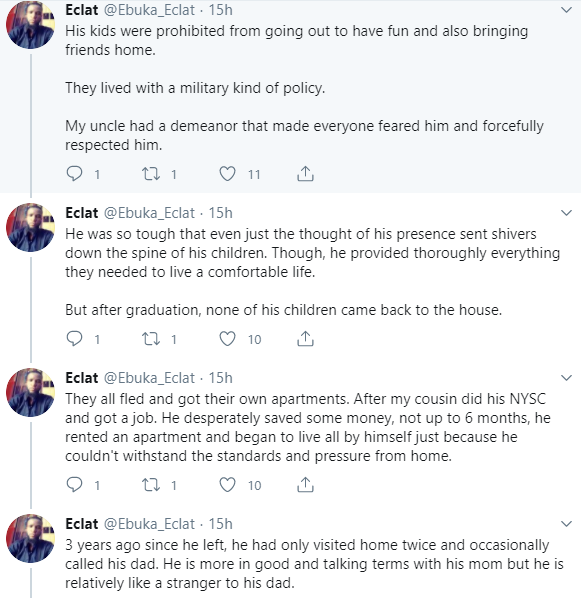The height and width of the screenshot is (598, 581).
Task: Like the tweet about renting an apartment
Action: coord(227,485)
